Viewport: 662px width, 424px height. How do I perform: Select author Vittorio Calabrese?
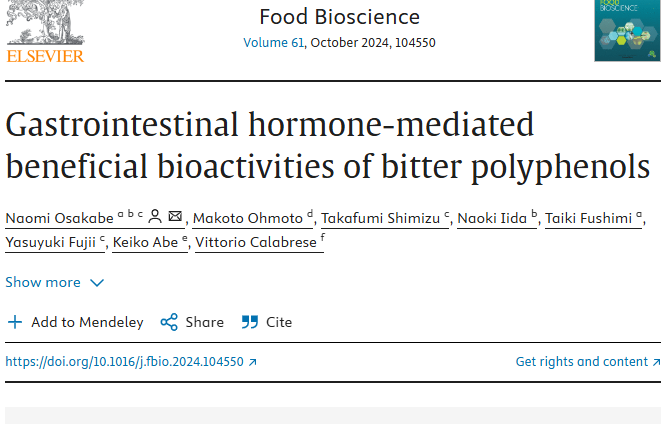254,243
